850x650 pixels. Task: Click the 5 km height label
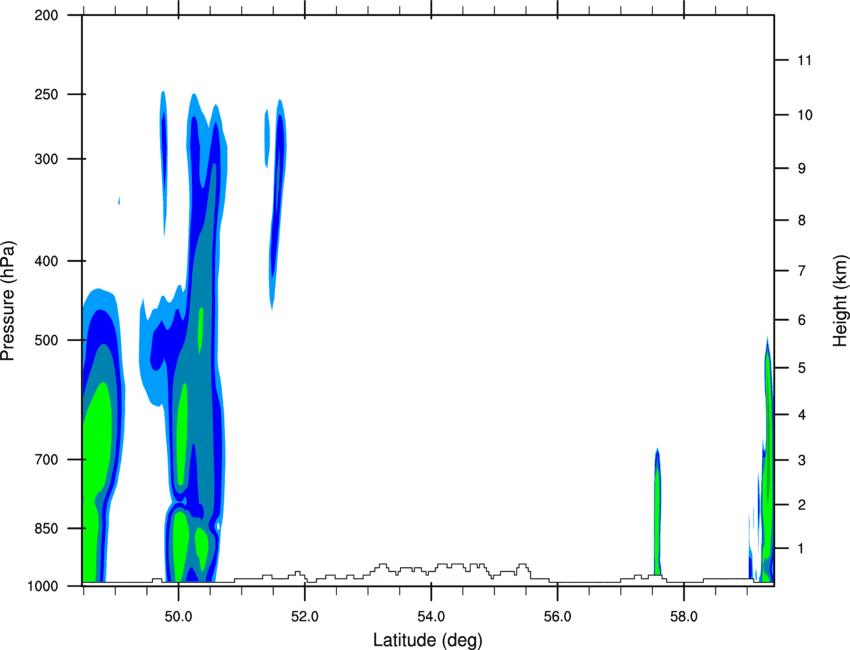tap(802, 368)
